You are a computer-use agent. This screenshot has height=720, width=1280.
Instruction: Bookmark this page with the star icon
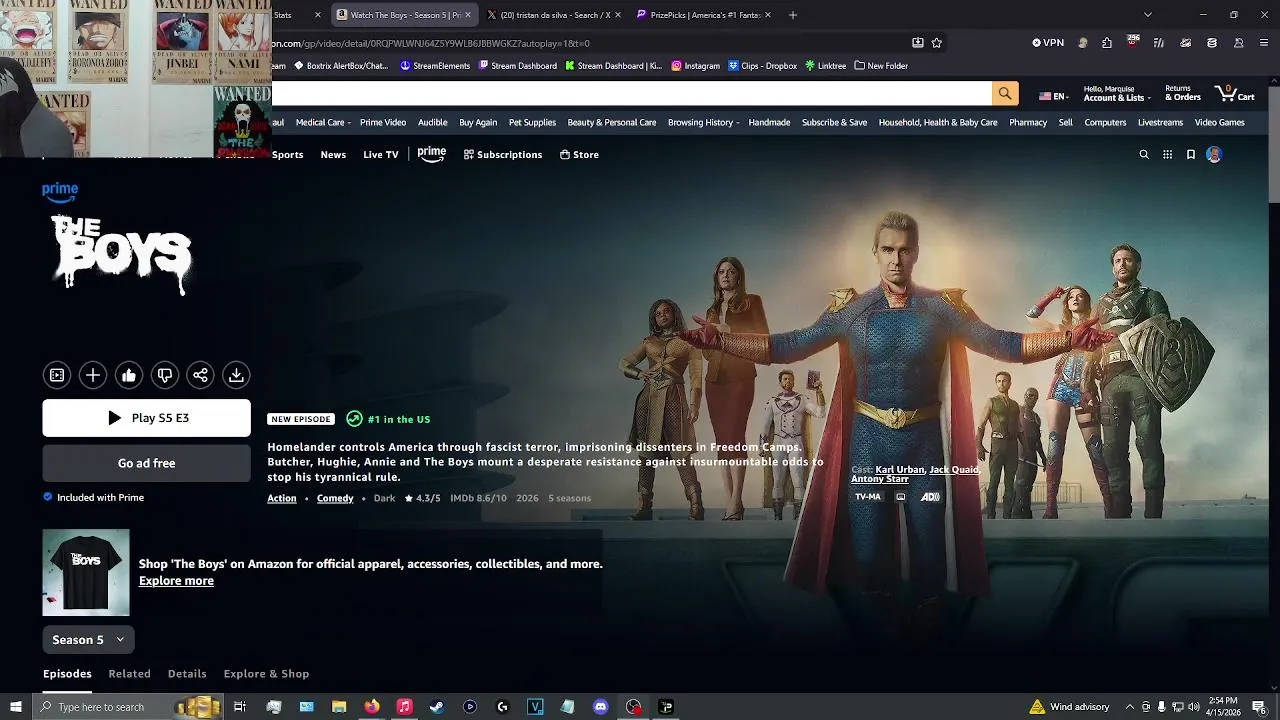pyautogui.click(x=937, y=43)
